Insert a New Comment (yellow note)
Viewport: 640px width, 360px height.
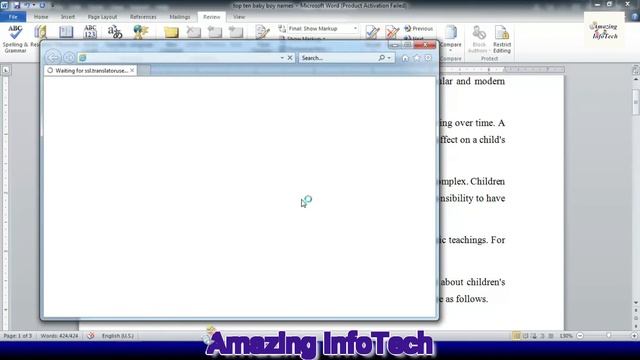tap(171, 32)
